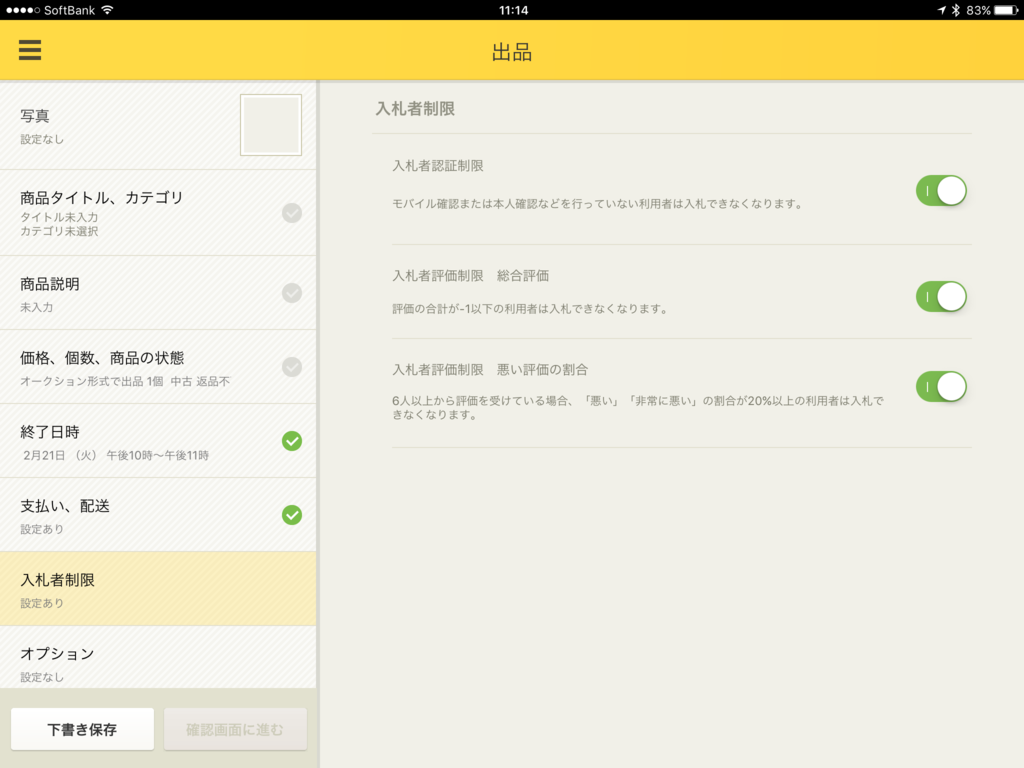Viewport: 1024px width, 768px height.
Task: Click text about モバイル確認または本人確認
Action: pyautogui.click(x=598, y=204)
